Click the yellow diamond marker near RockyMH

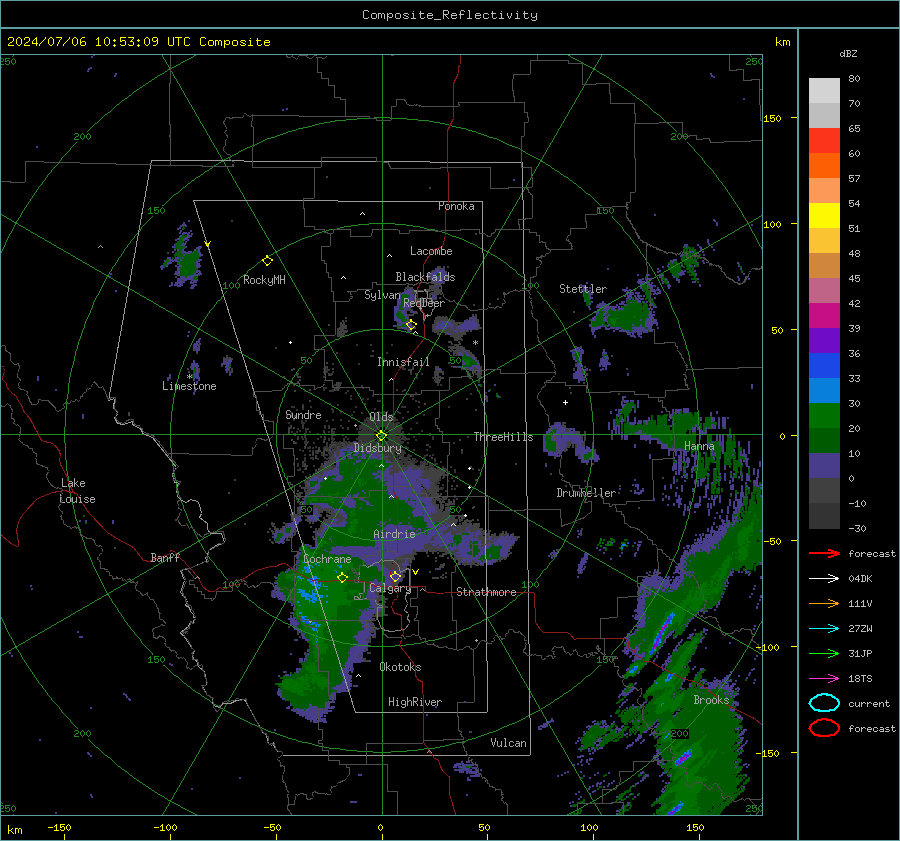pos(267,261)
